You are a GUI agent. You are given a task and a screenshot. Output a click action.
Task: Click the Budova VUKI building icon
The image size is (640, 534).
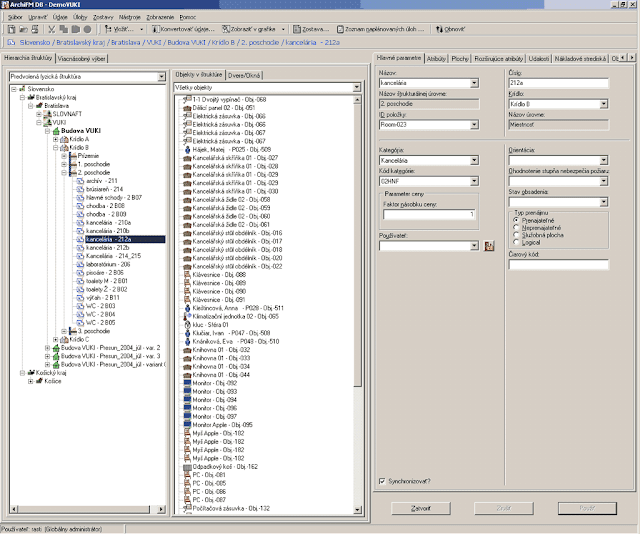click(x=56, y=131)
